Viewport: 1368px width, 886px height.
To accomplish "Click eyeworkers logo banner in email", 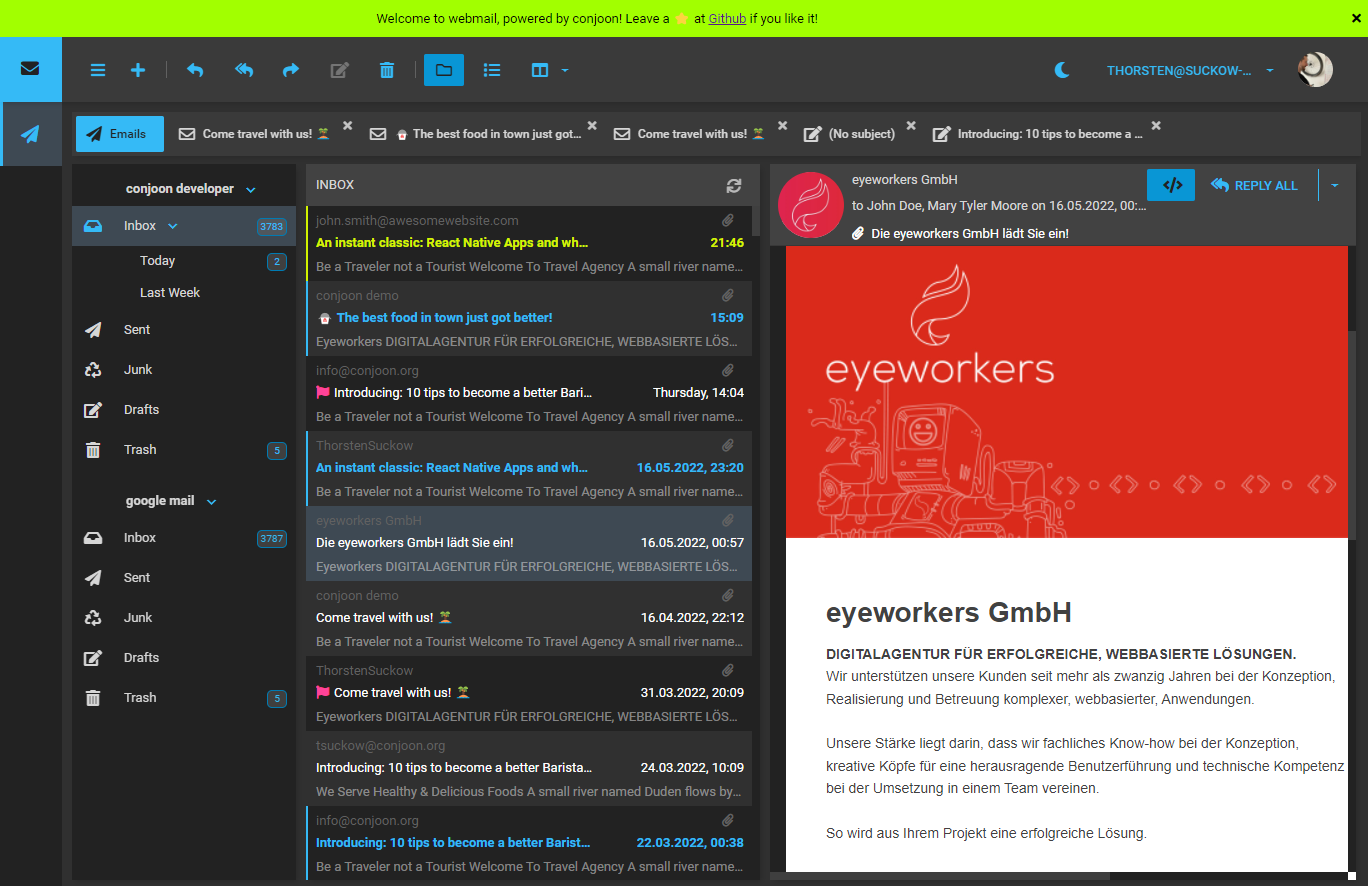I will (x=1067, y=392).
